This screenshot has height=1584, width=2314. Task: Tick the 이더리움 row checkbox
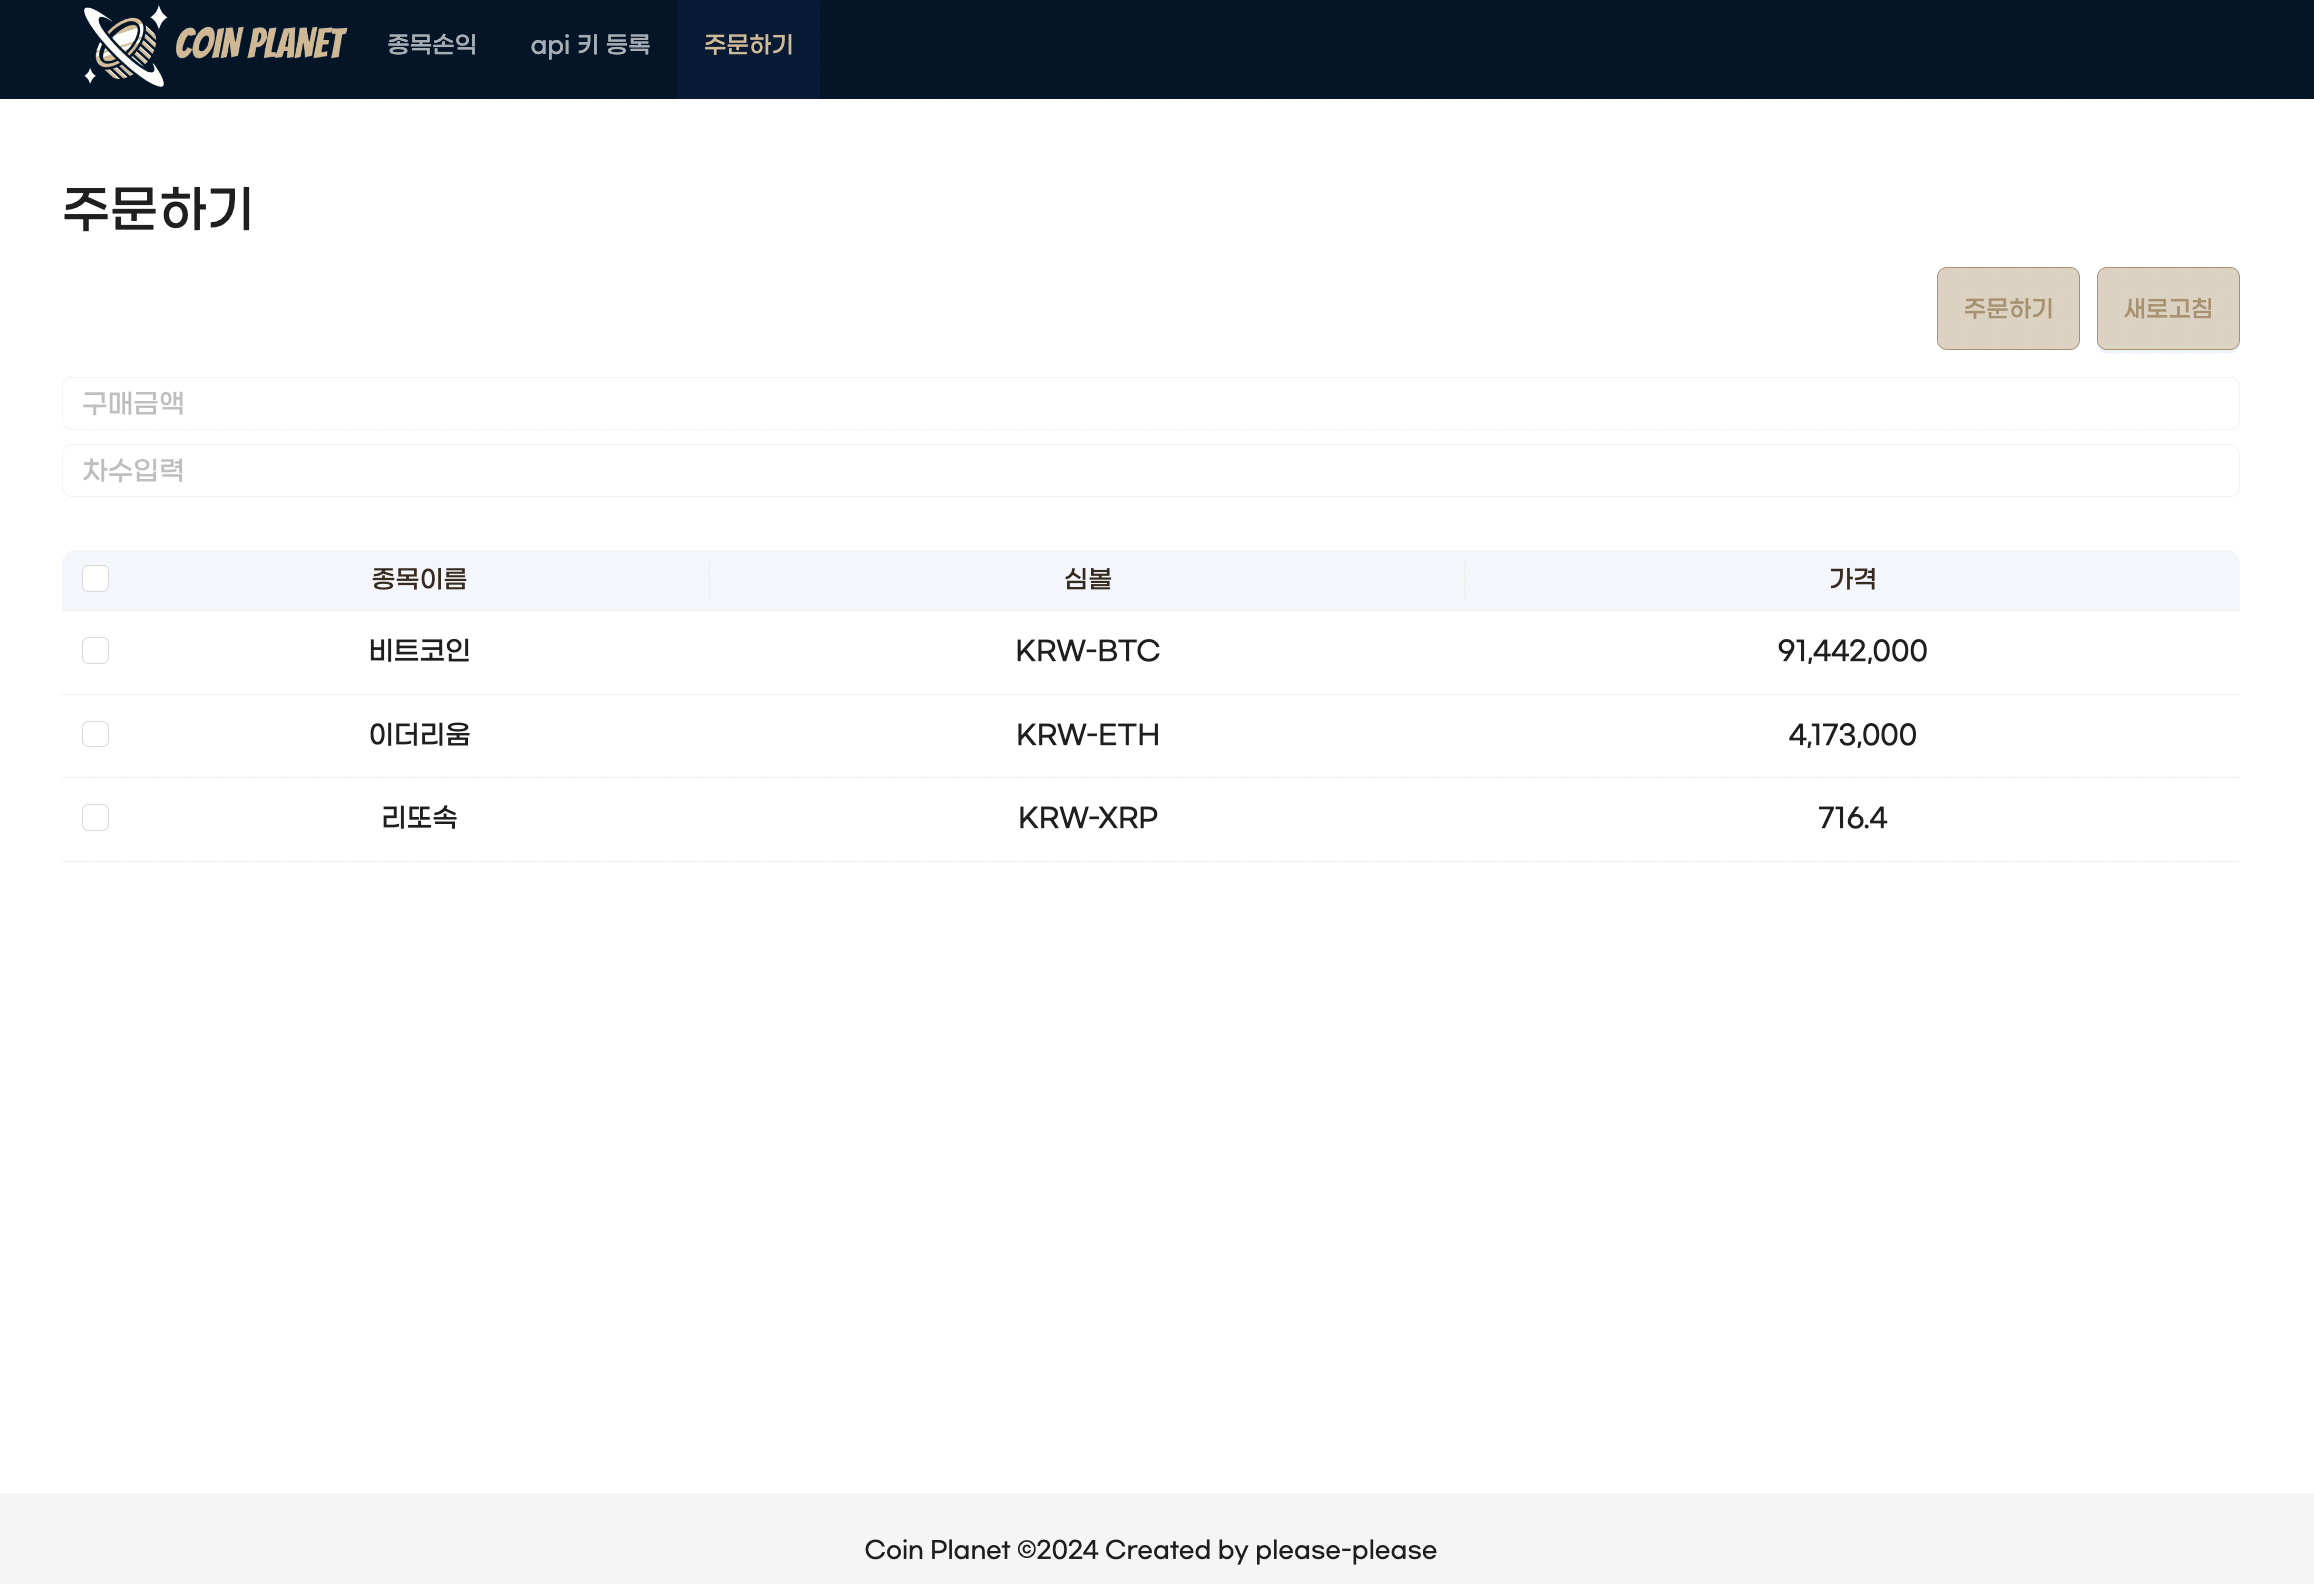[x=96, y=734]
